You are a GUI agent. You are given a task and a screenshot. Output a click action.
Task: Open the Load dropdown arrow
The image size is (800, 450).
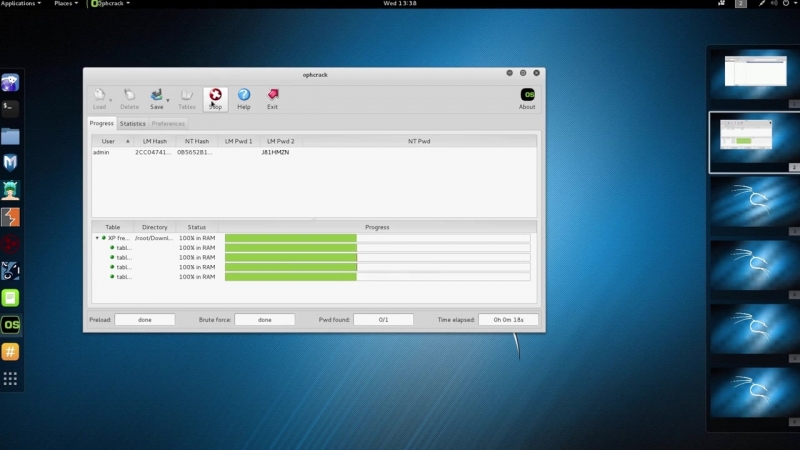click(x=111, y=100)
